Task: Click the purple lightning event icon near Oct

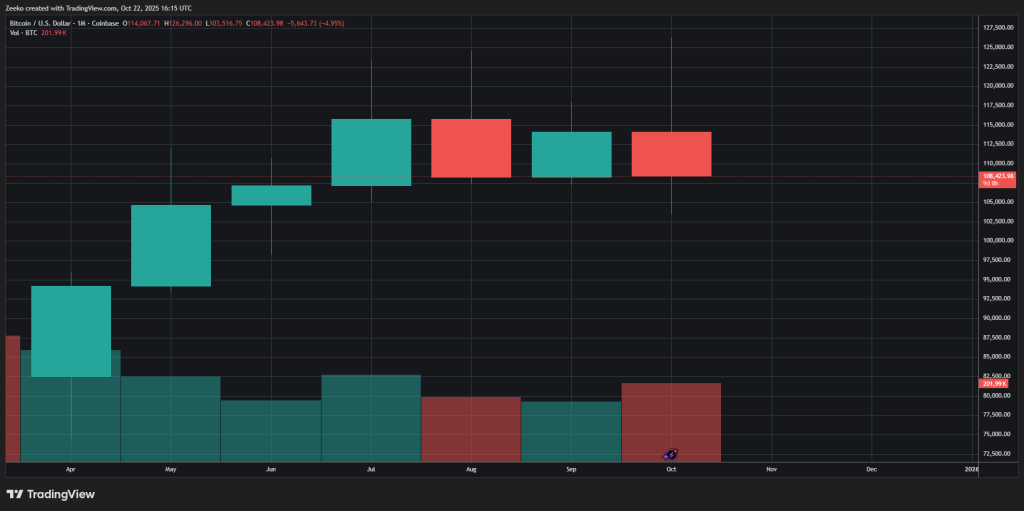Action: (x=671, y=454)
